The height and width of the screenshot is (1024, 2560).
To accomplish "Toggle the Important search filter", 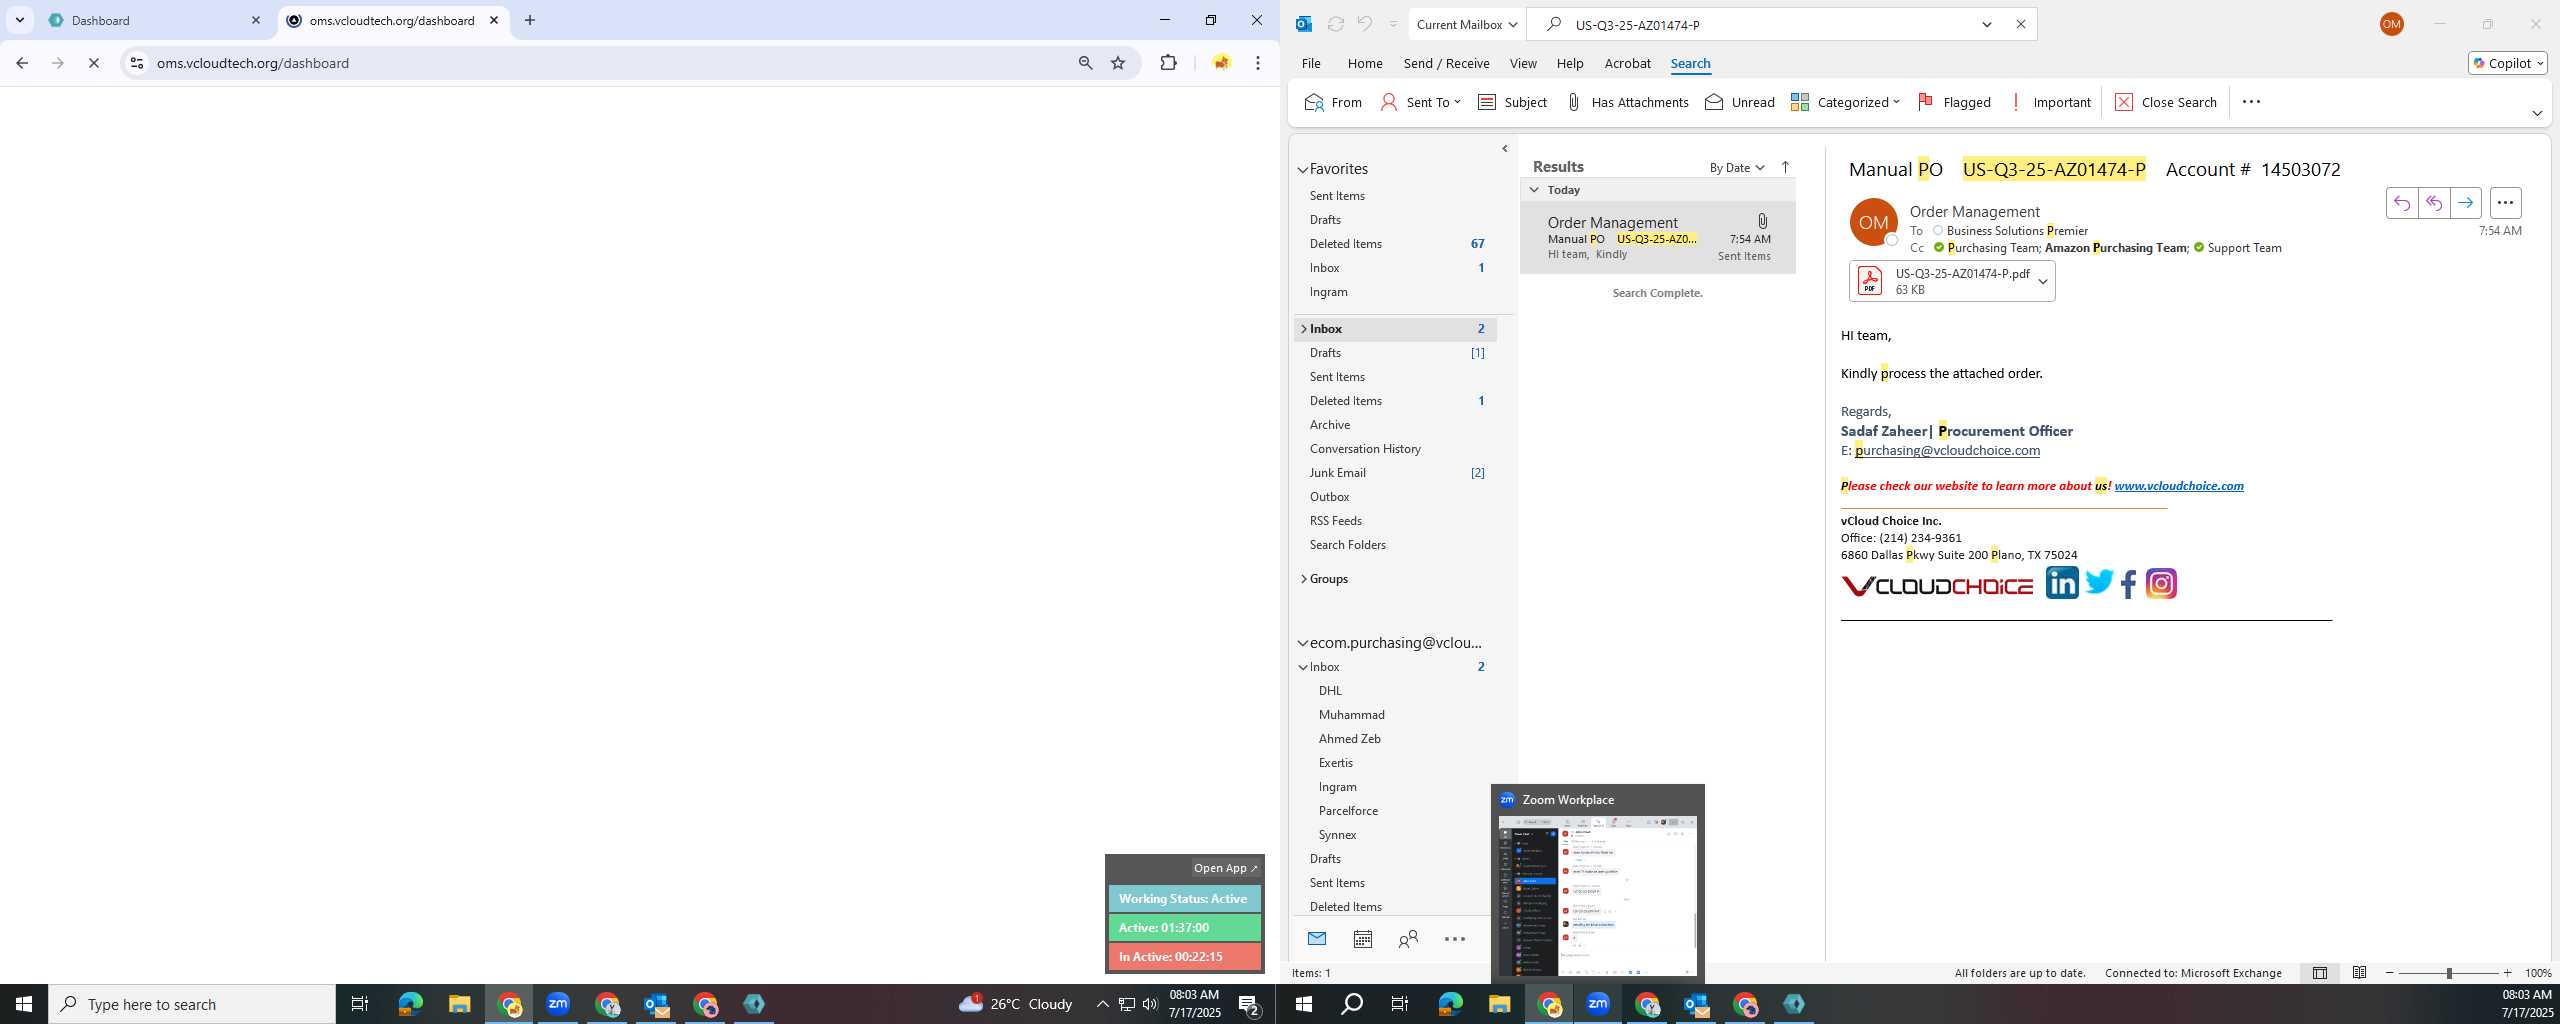I will [x=2049, y=102].
